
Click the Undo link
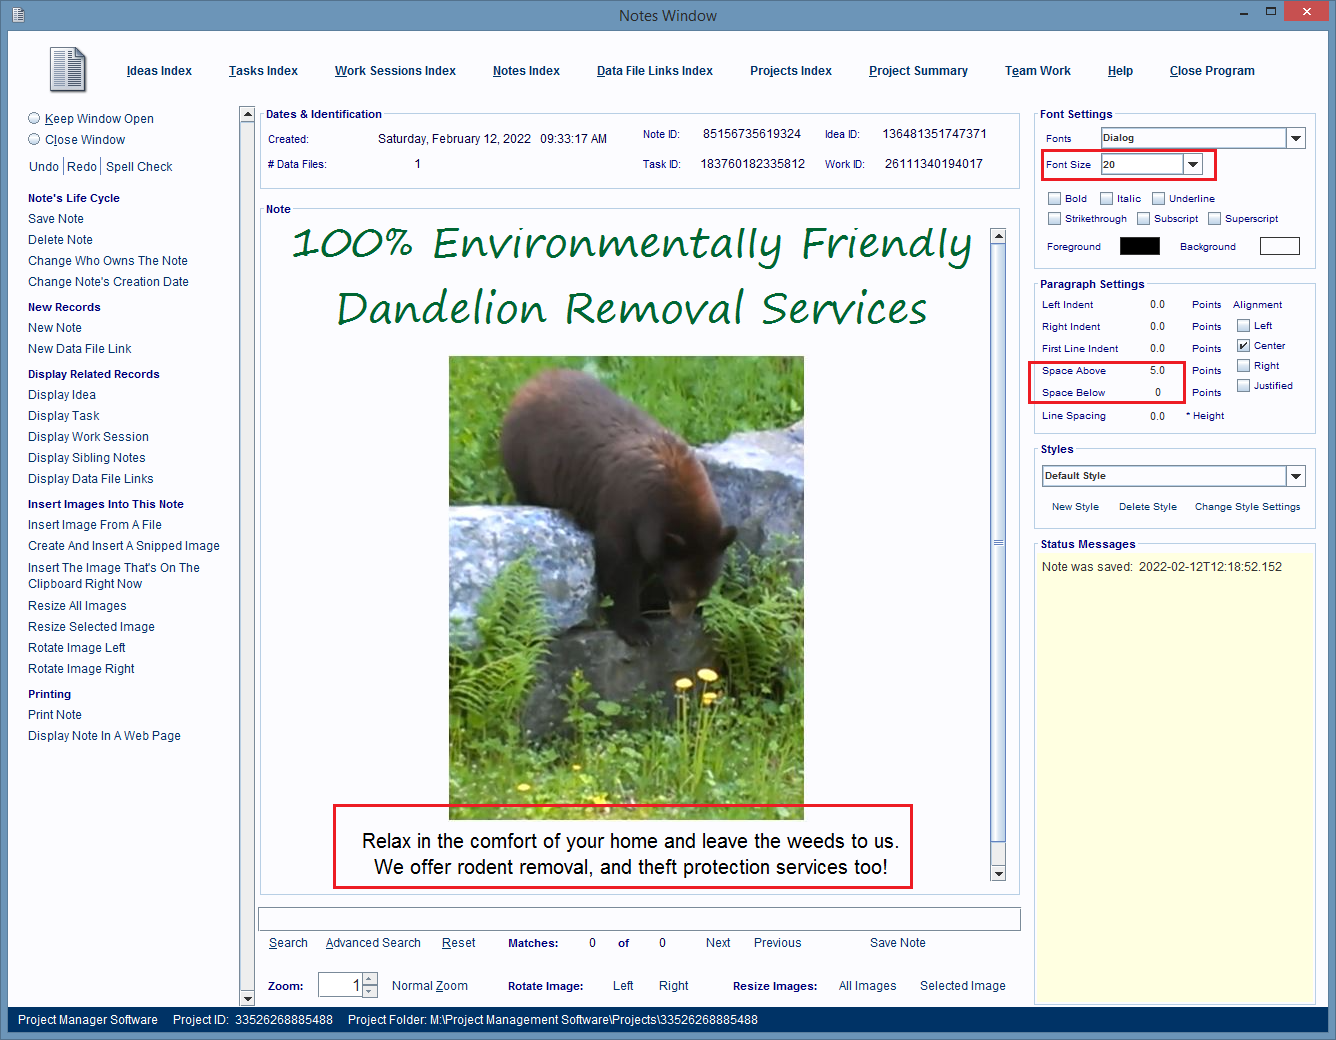(44, 167)
